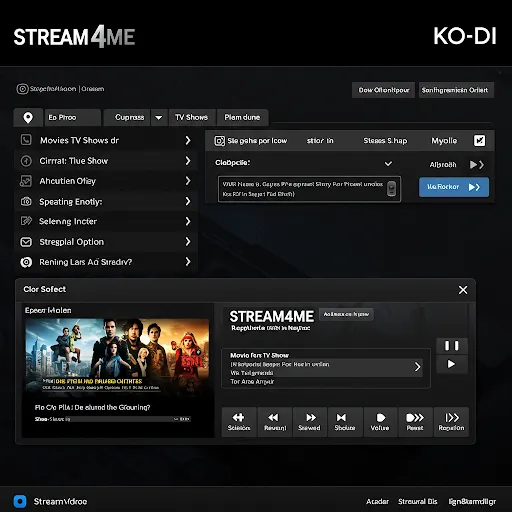Image resolution: width=512 pixels, height=512 pixels.
Task: Close the Clor Sofect dialog
Action: click(x=463, y=290)
